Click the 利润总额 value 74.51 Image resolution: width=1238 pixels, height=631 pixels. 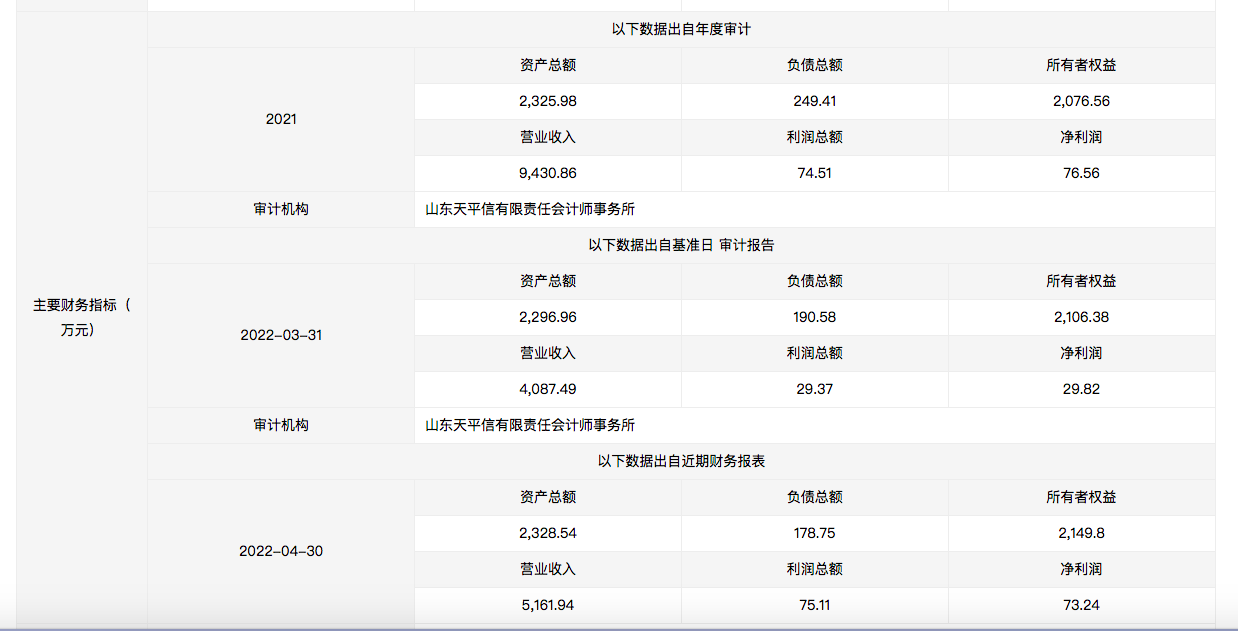814,173
